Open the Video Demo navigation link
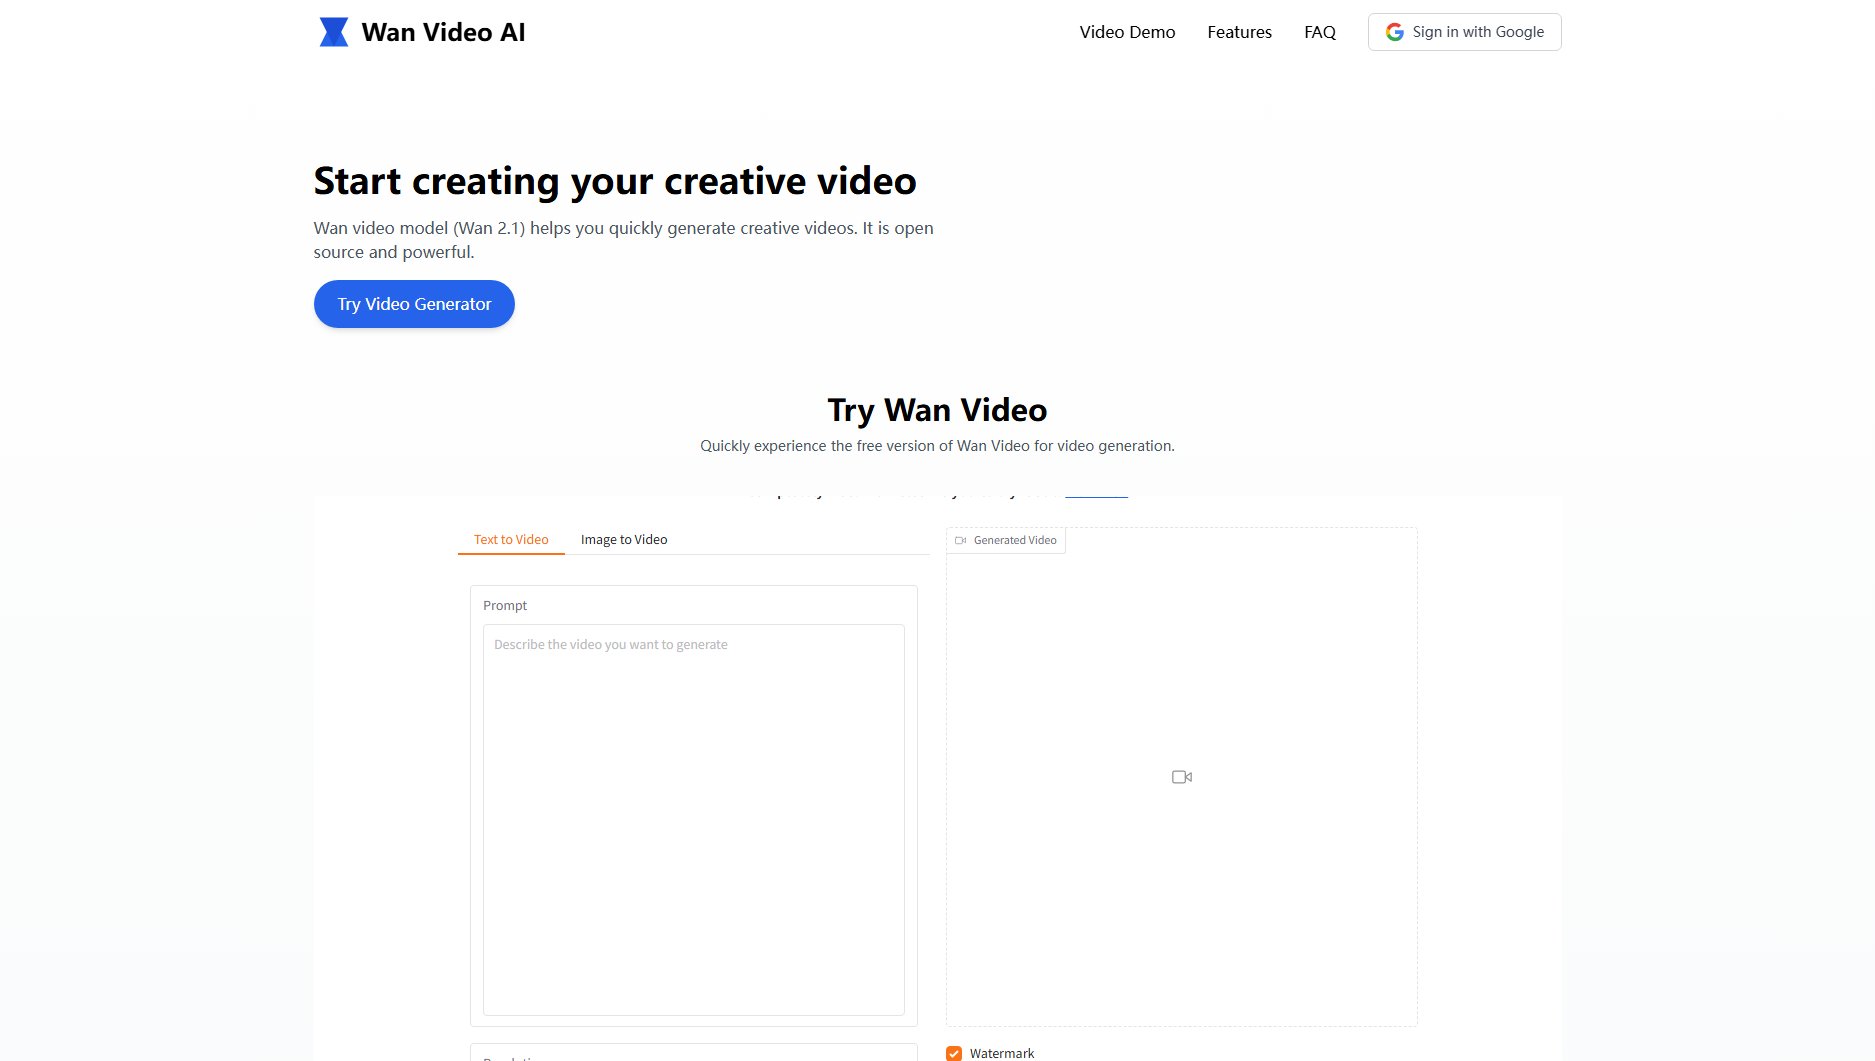This screenshot has height=1061, width=1875. tap(1127, 32)
